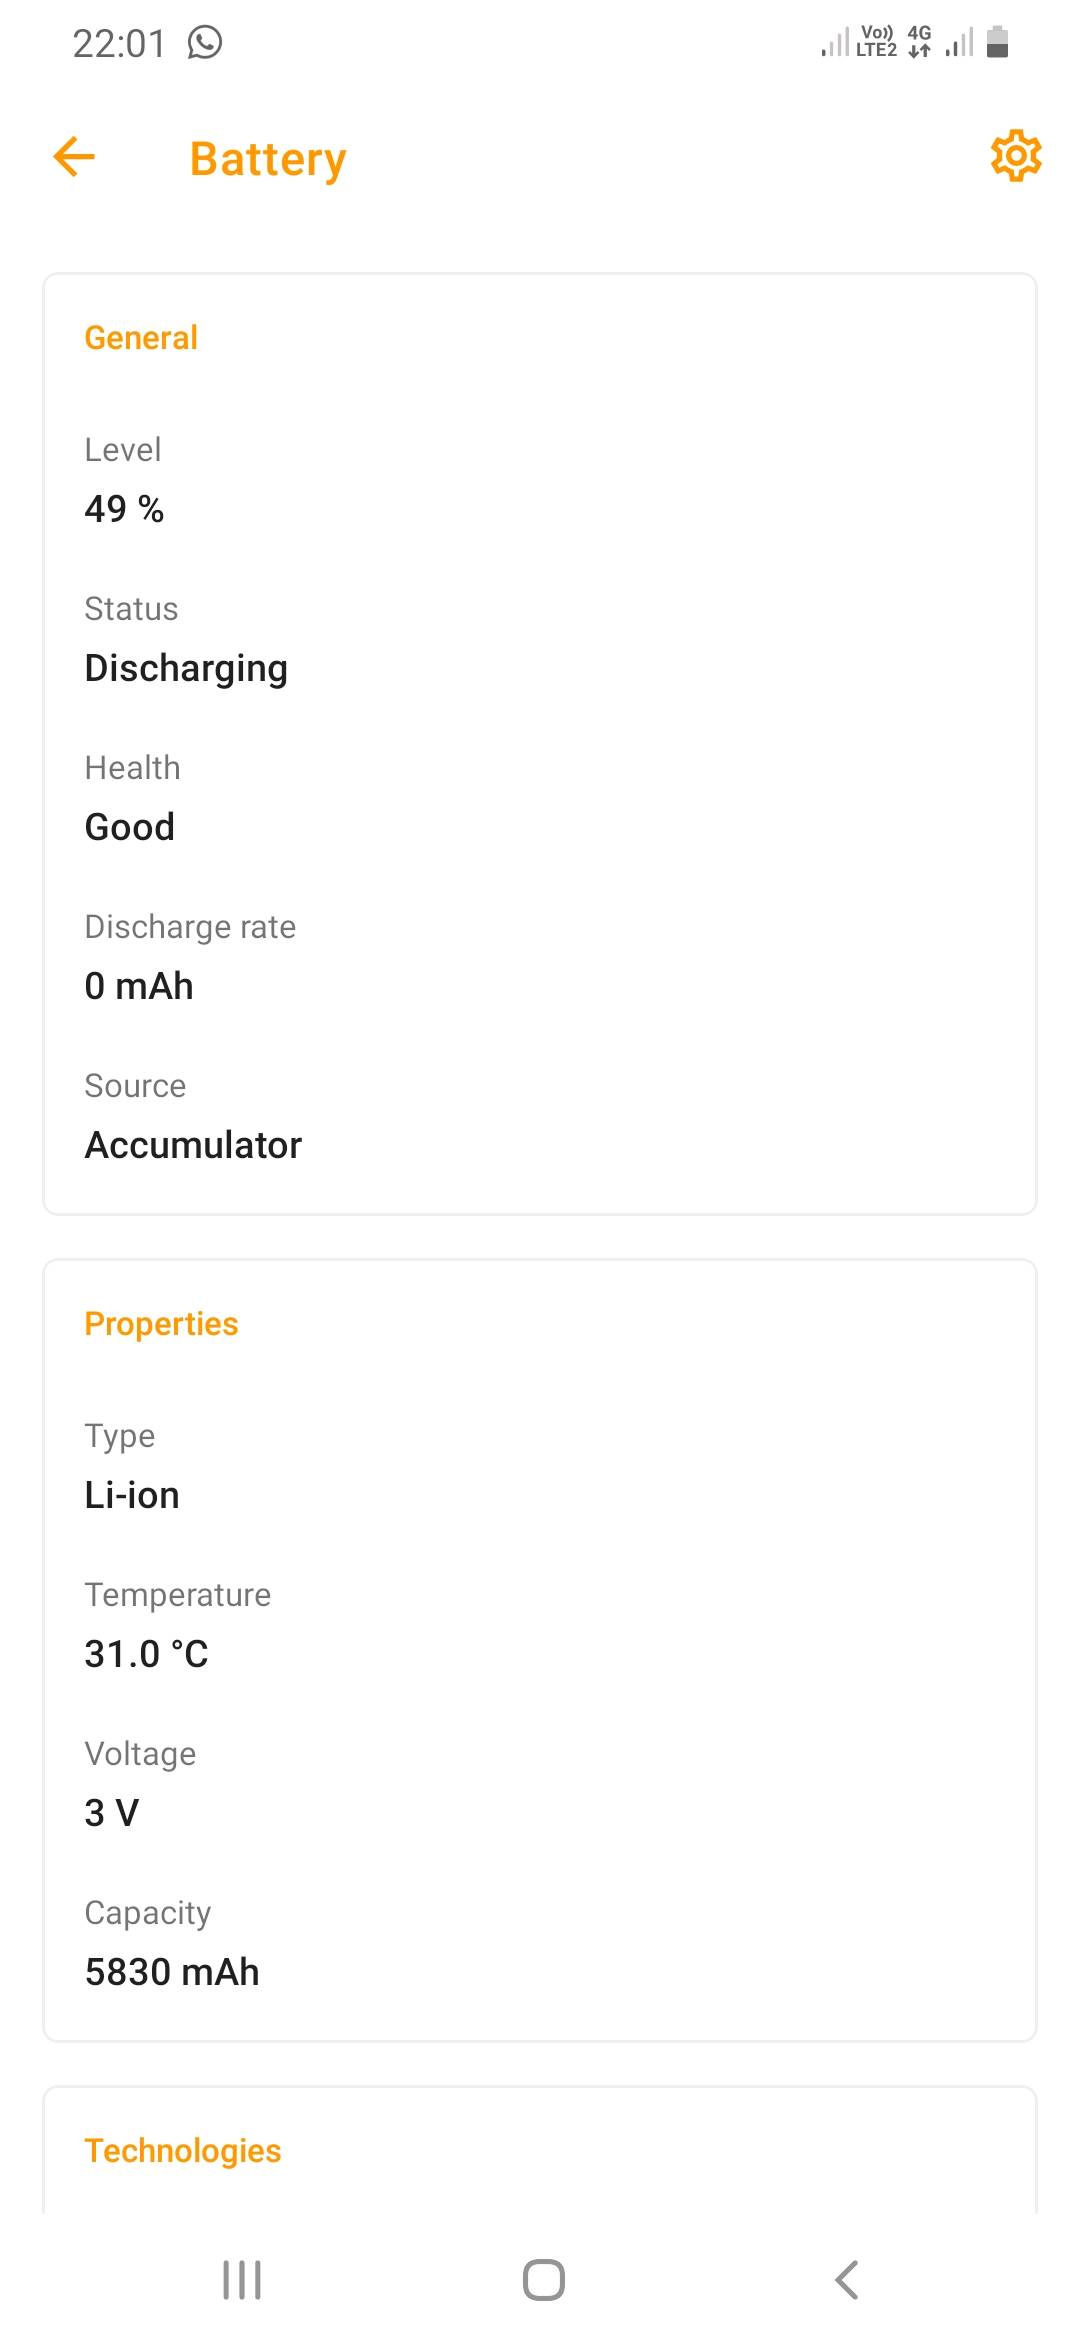
Task: Tap the Discharging status text
Action: point(186,667)
